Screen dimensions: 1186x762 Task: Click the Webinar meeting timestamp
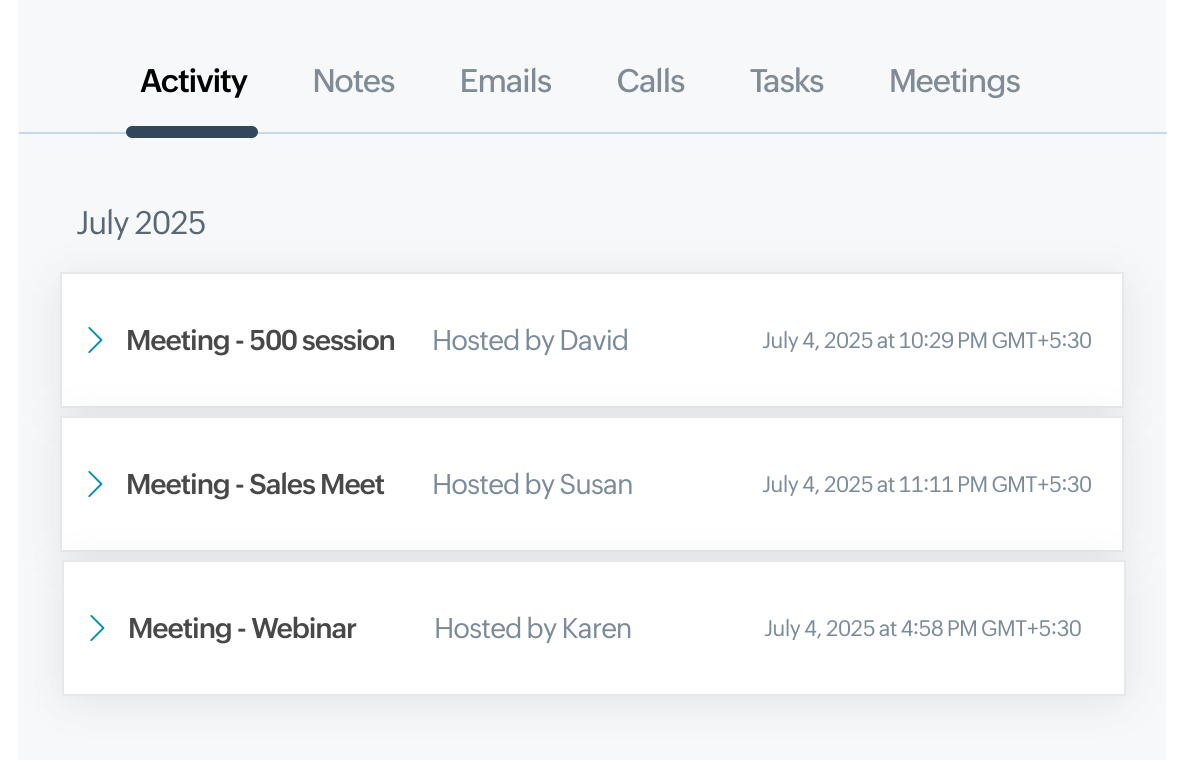point(922,628)
